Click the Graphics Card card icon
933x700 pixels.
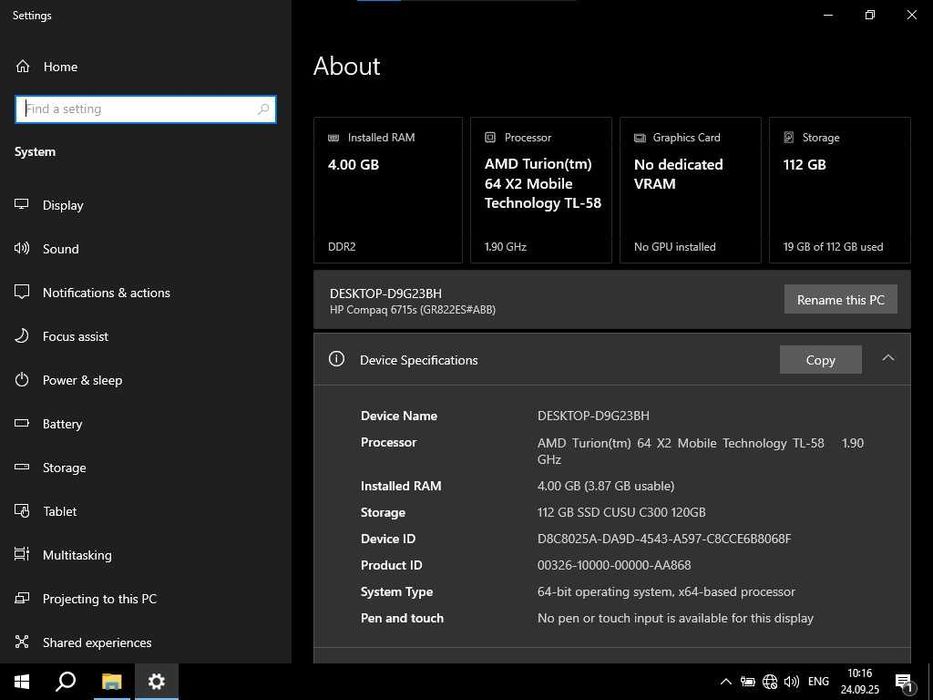(x=640, y=138)
